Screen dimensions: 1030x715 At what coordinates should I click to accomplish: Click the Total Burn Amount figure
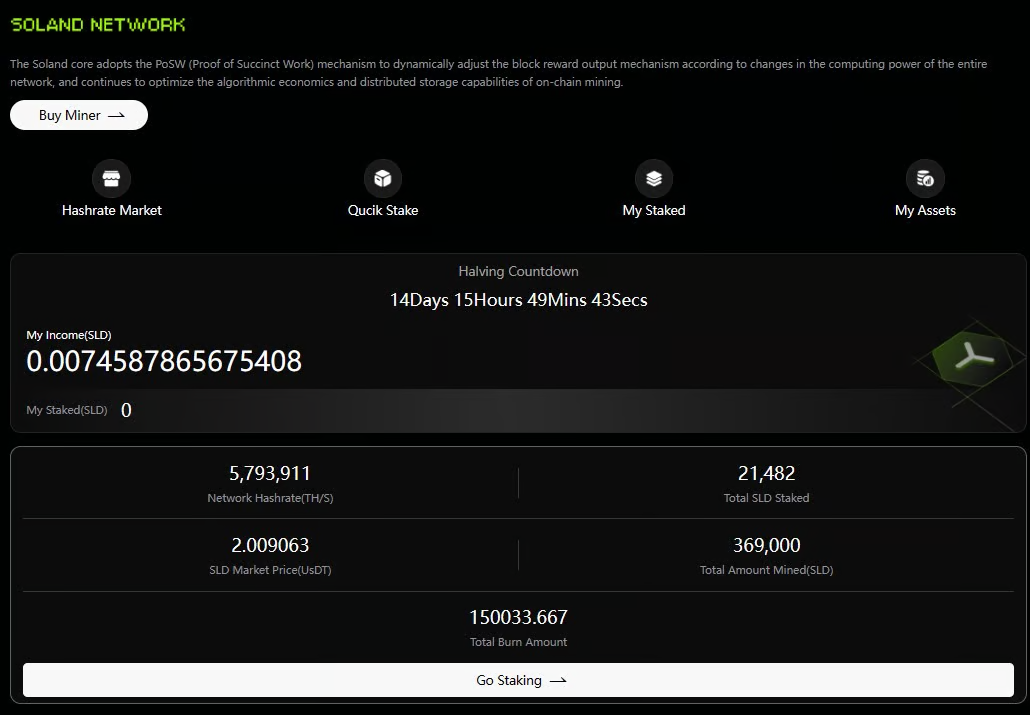(518, 618)
